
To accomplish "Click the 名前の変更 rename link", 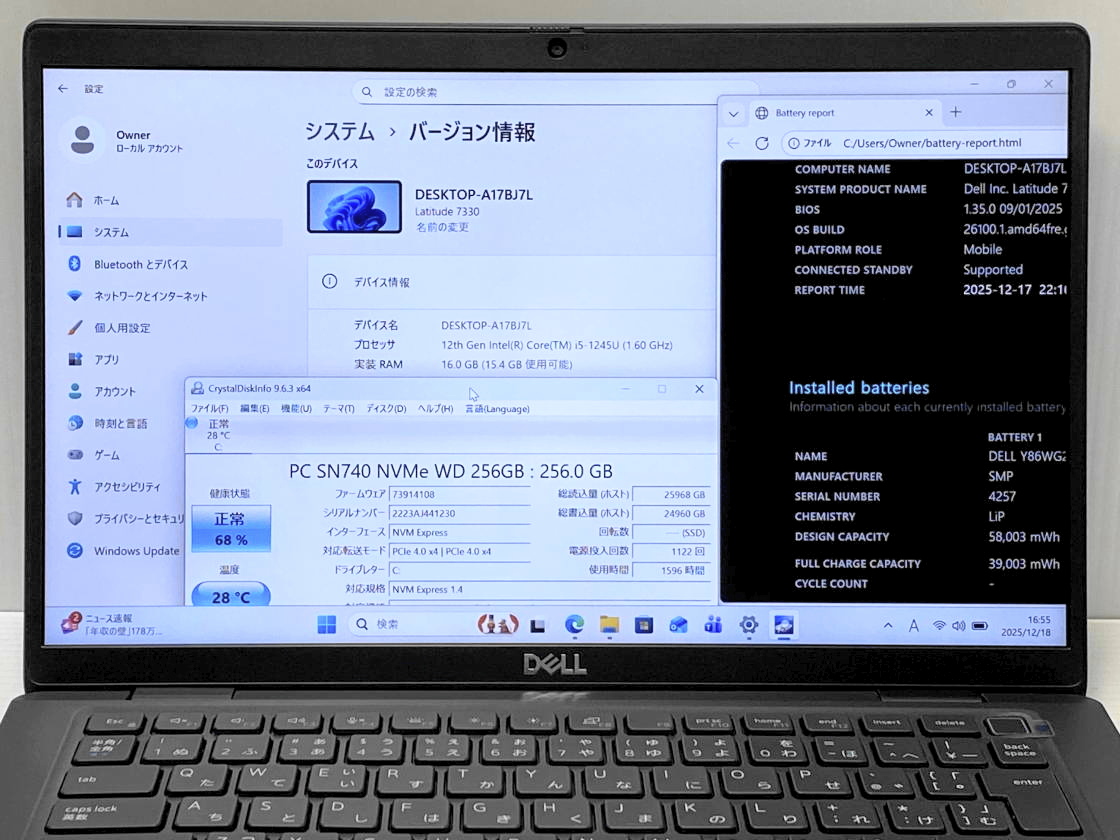I will point(442,227).
